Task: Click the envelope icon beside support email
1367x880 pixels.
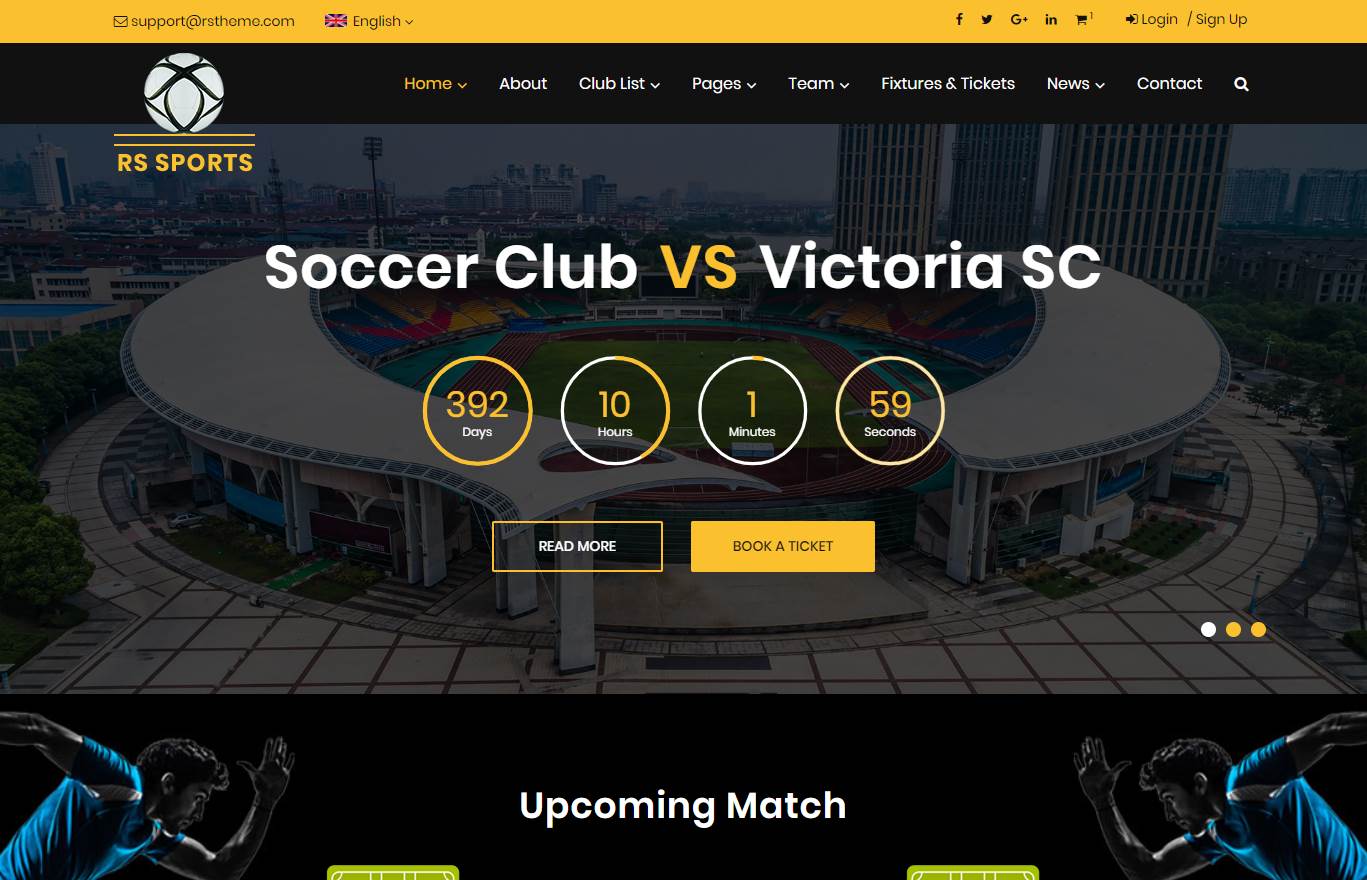Action: (x=120, y=21)
